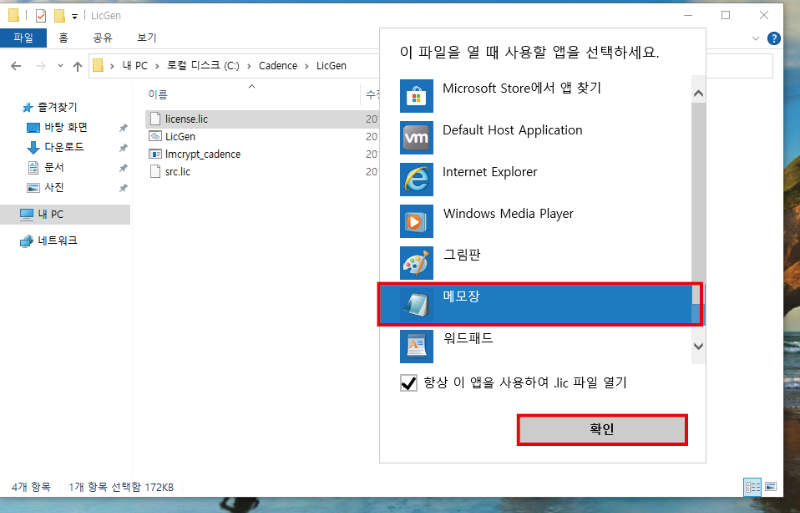This screenshot has height=513, width=800.
Task: Choose the 그림판 paint icon
Action: [x=416, y=263]
